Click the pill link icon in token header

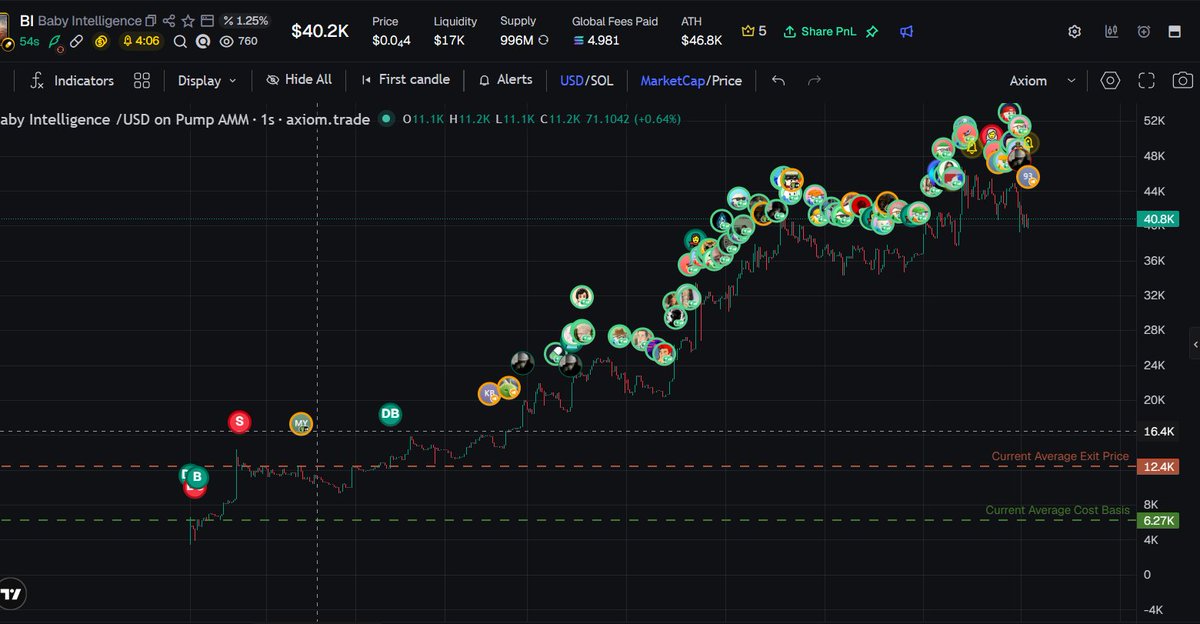pos(77,41)
